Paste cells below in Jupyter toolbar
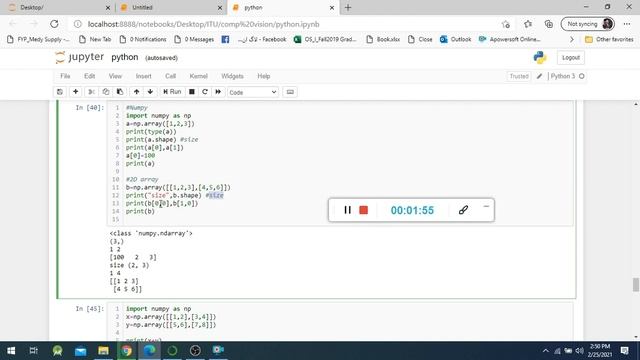 click(x=120, y=92)
